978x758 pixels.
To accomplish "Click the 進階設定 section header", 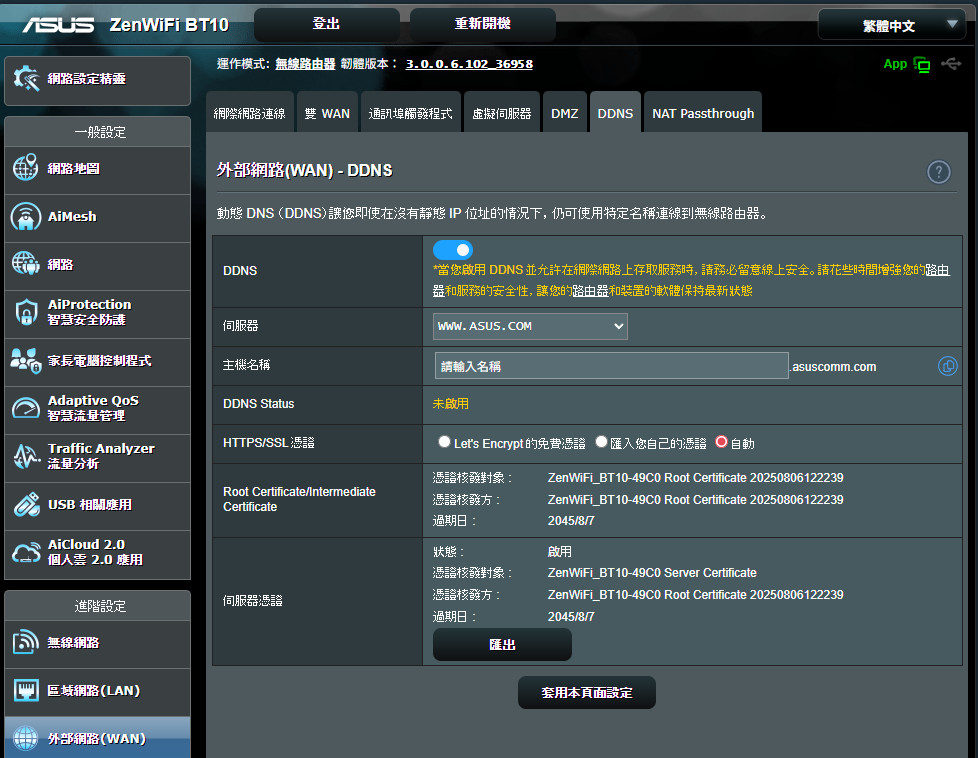I will [100, 606].
